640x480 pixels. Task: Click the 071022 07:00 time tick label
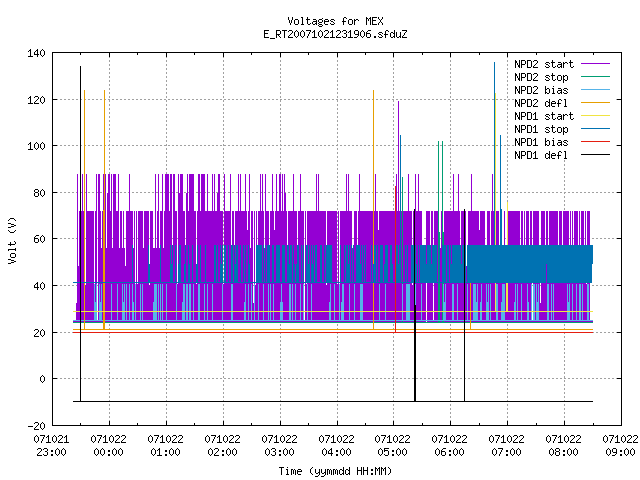(x=507, y=446)
